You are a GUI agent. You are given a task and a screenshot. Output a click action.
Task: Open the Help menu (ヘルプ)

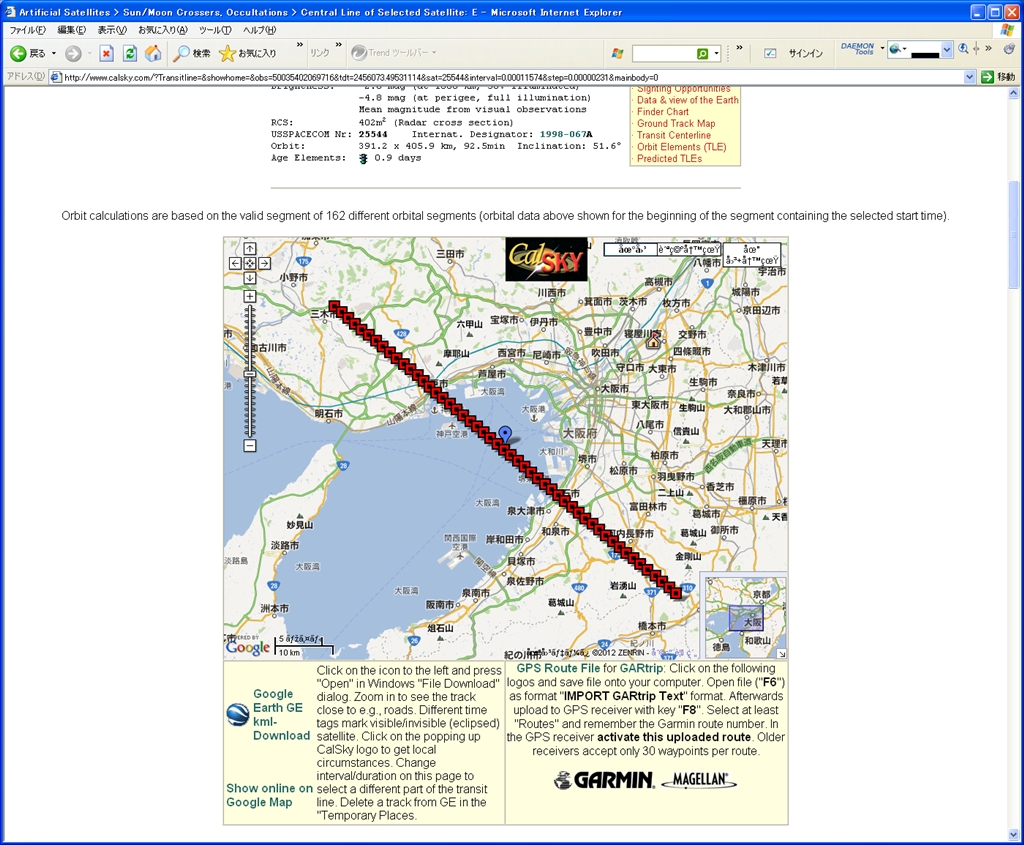click(x=259, y=30)
